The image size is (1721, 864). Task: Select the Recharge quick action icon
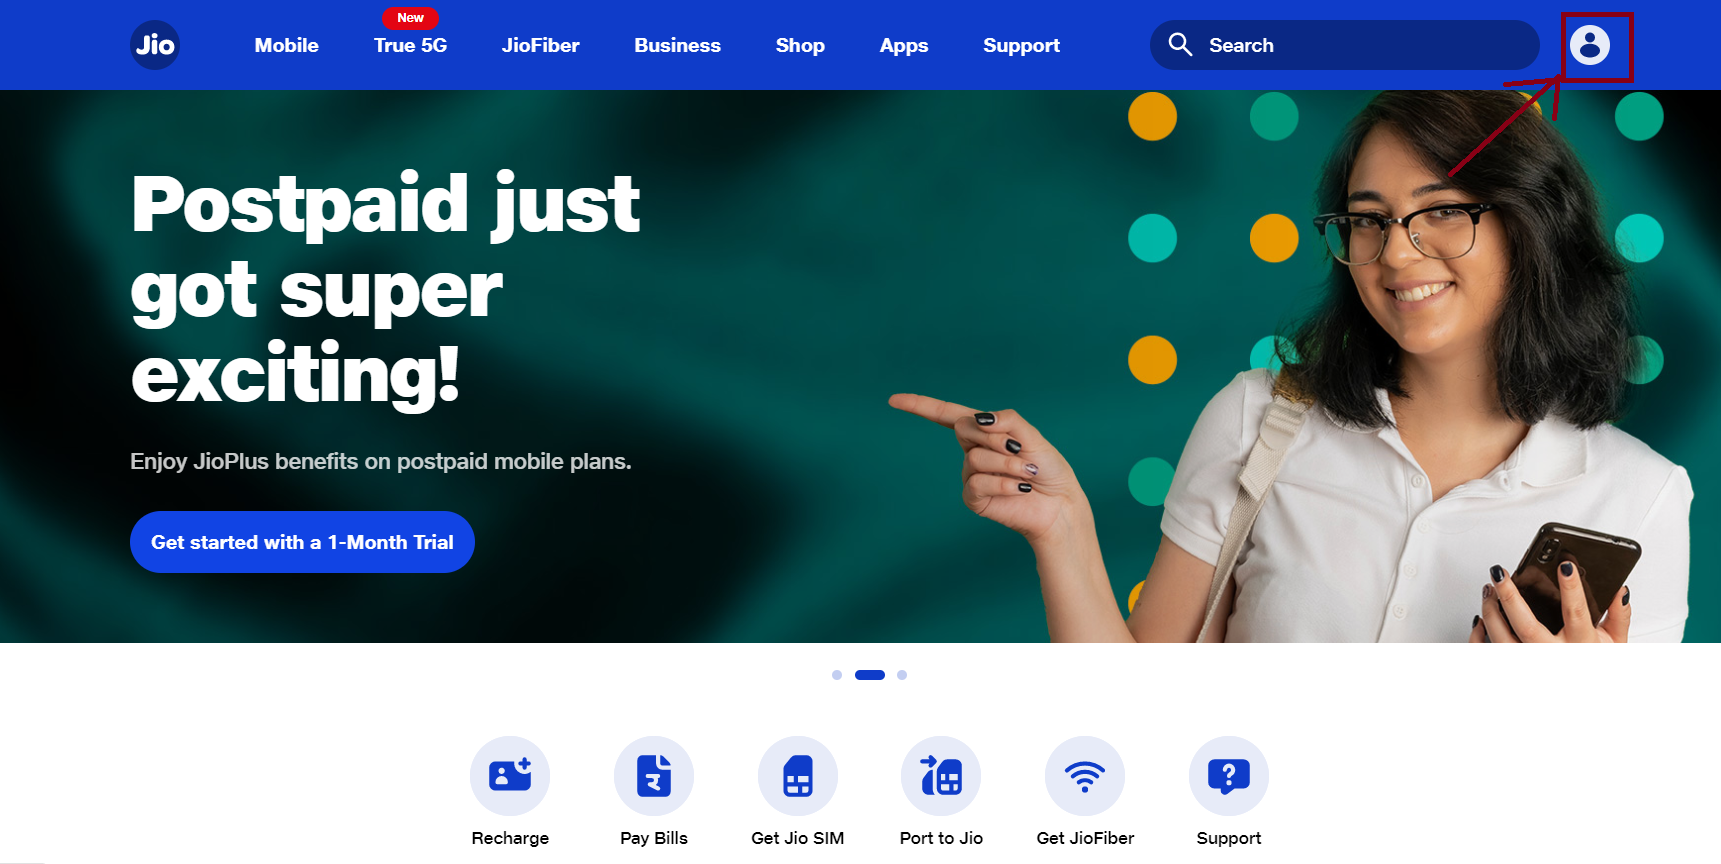(510, 776)
